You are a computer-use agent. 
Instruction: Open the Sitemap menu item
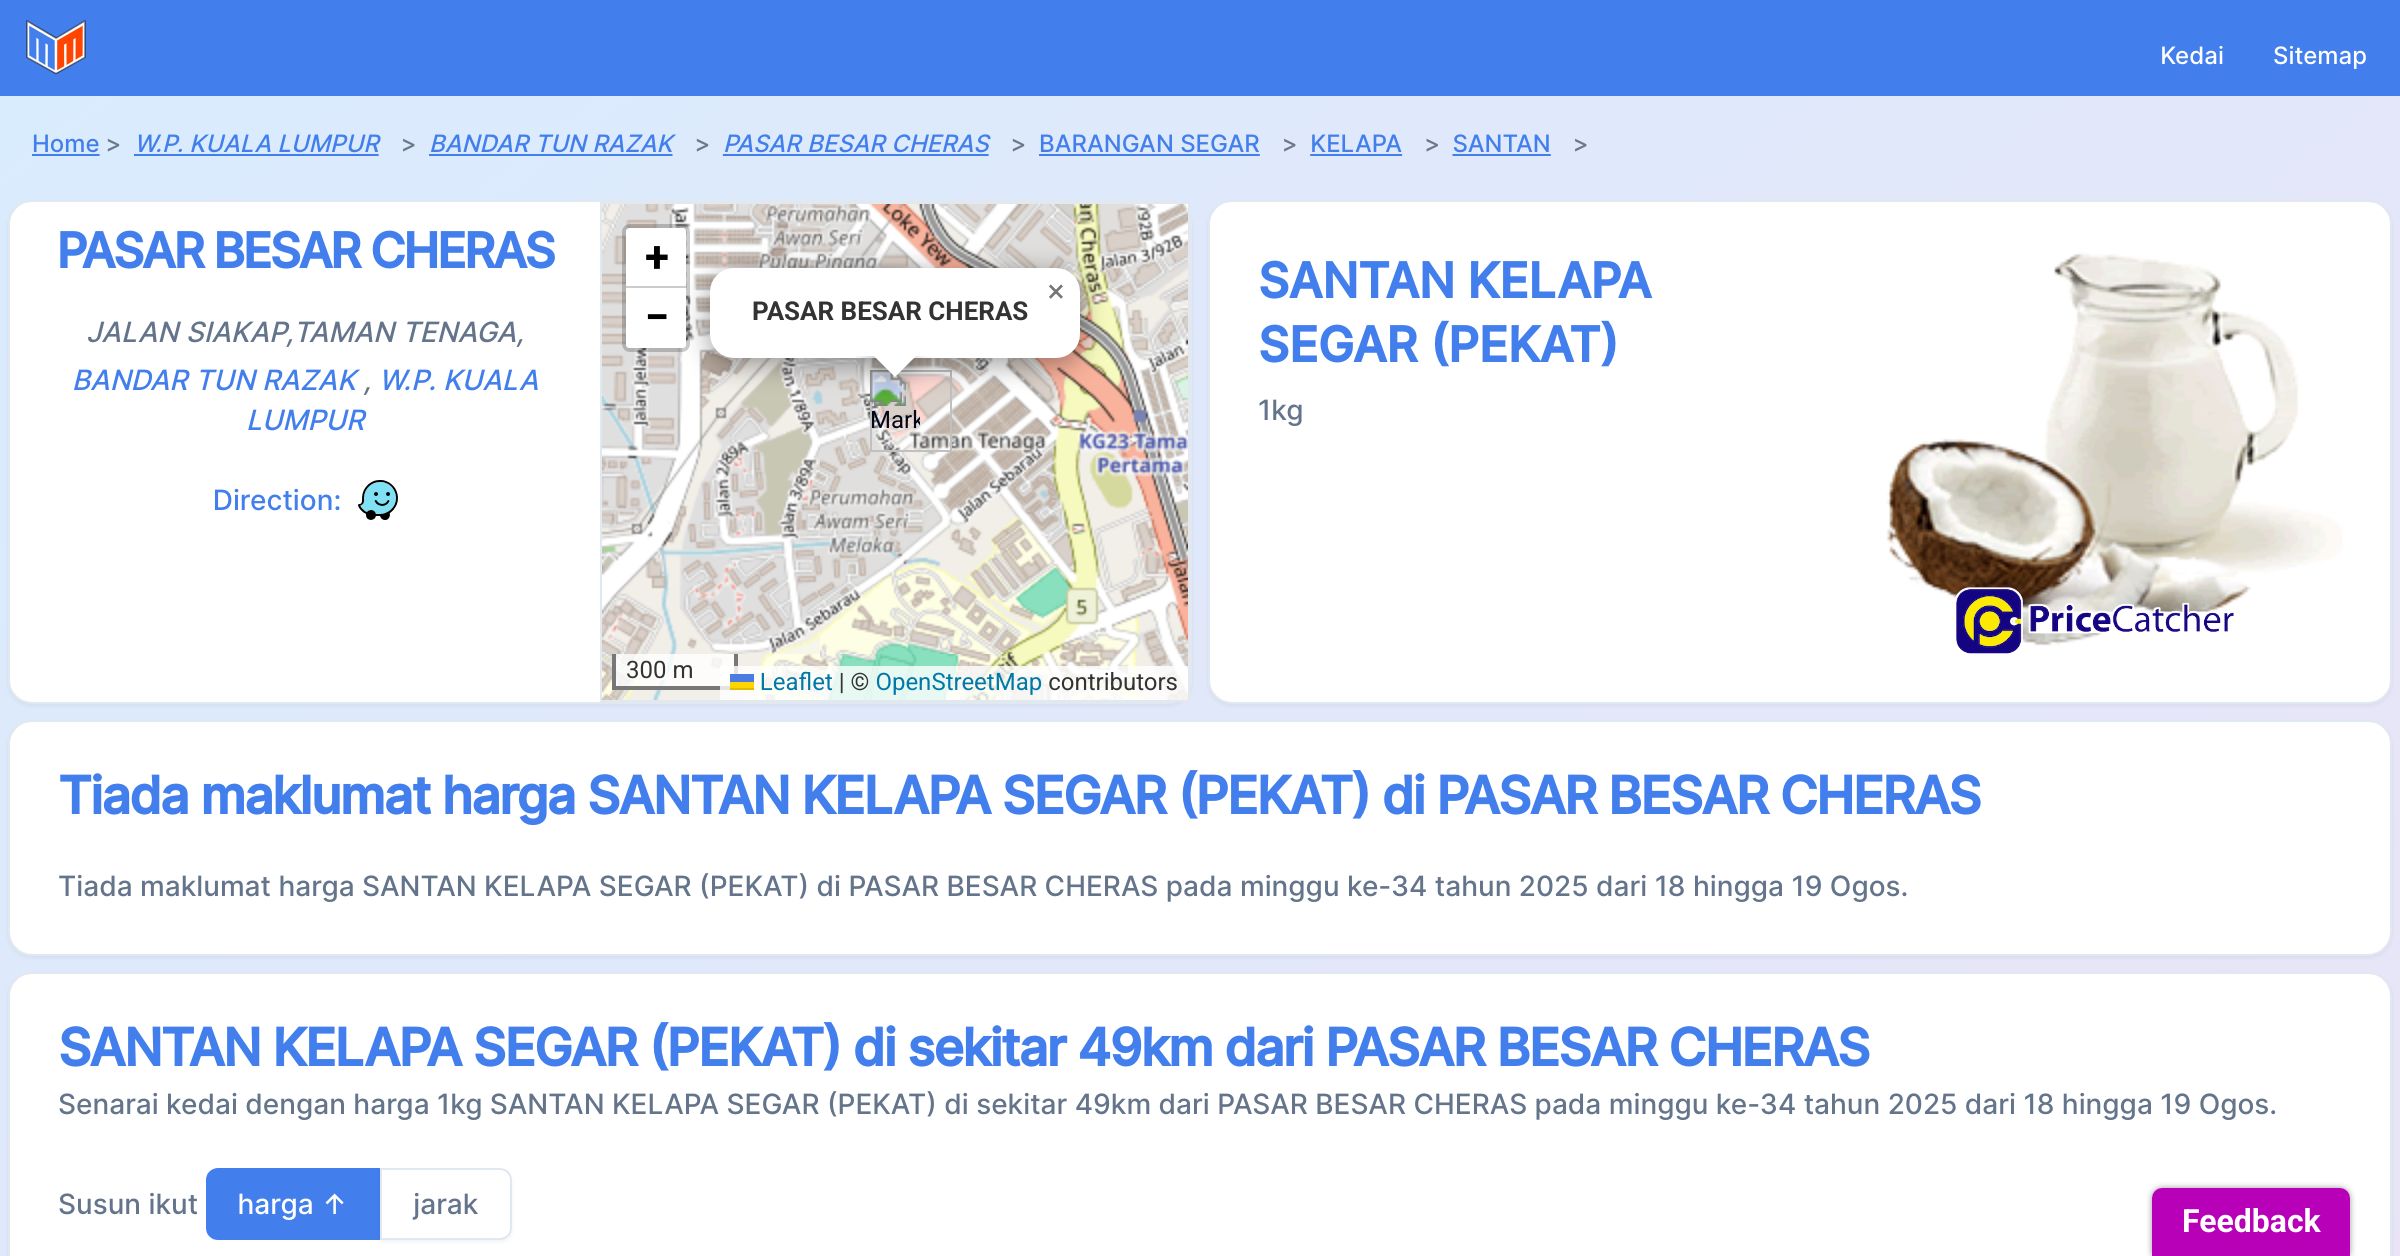(x=2319, y=55)
